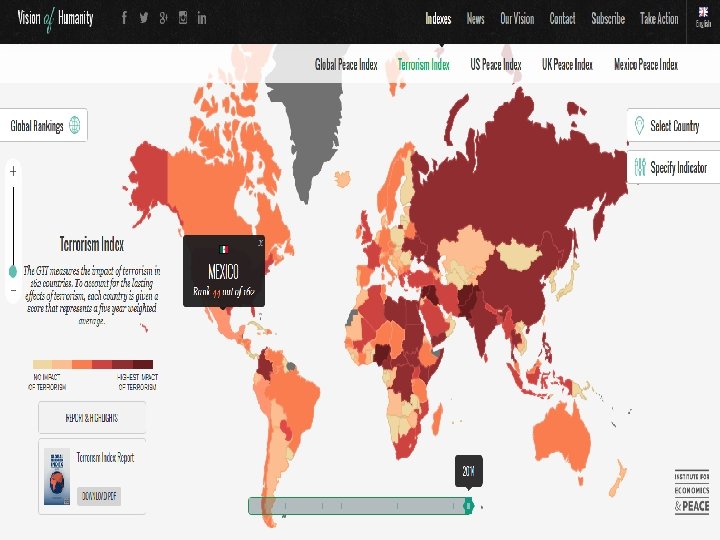Click the MEXICO title in the popup
Viewport: 720px width, 540px height.
click(x=224, y=271)
